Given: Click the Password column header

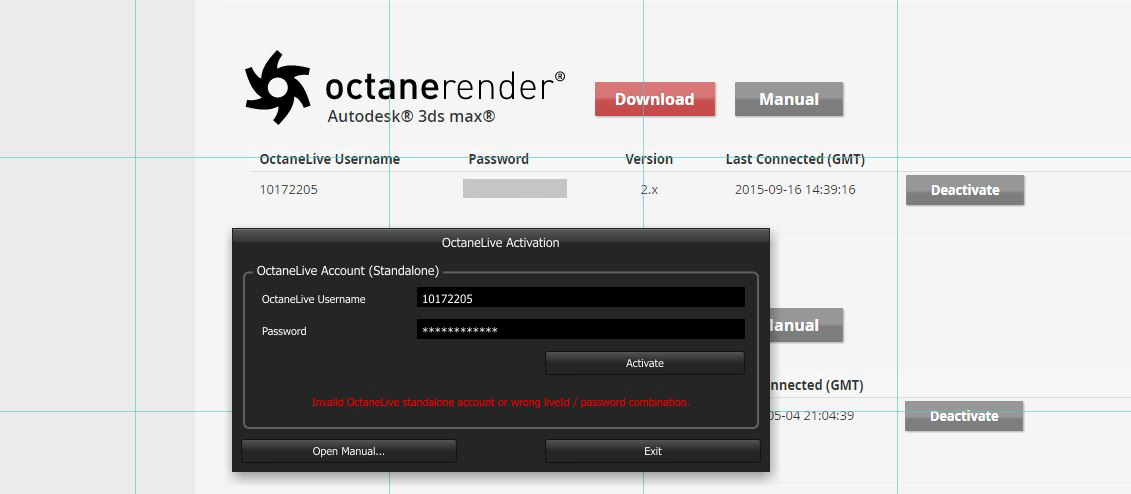Looking at the screenshot, I should [x=498, y=159].
